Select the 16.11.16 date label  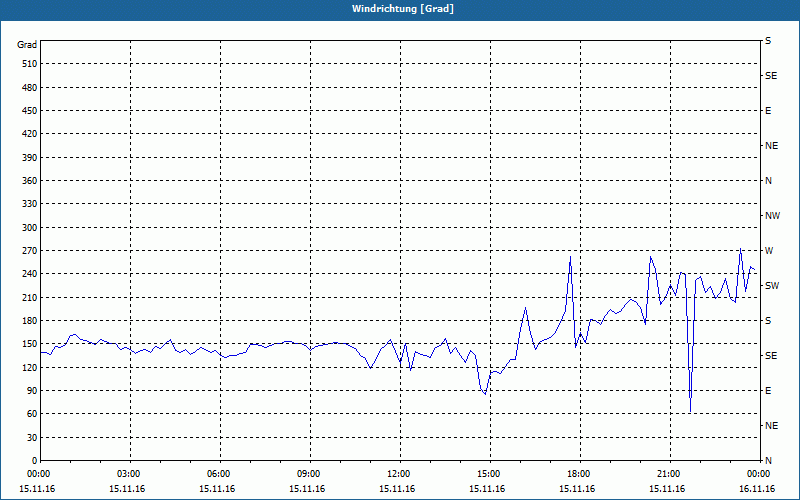pyautogui.click(x=757, y=489)
